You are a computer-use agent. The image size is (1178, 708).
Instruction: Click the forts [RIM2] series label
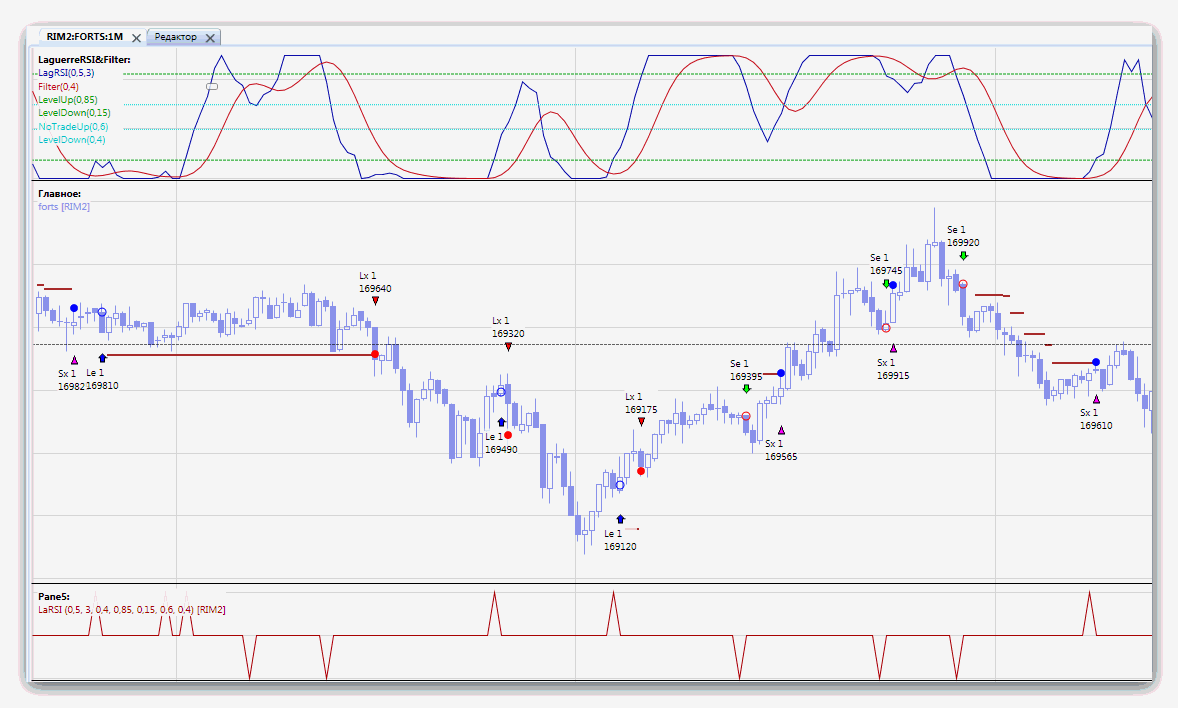[64, 207]
